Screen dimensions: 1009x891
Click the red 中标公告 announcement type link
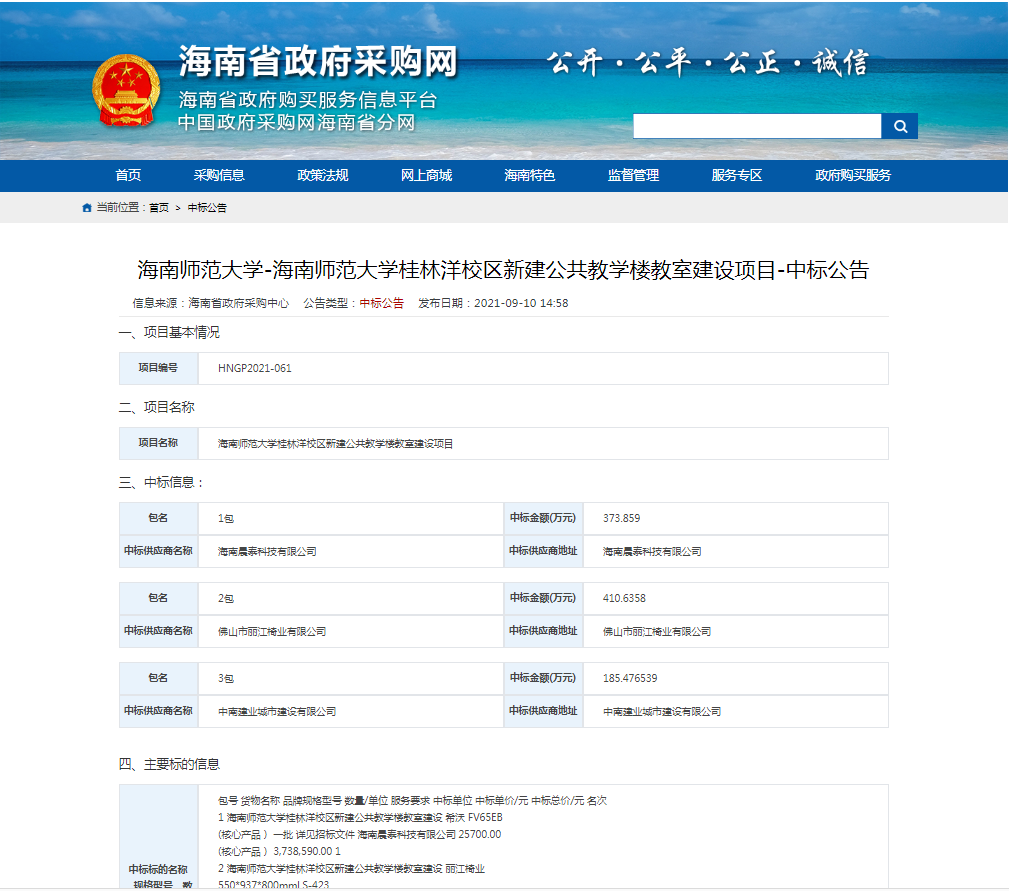(382, 304)
